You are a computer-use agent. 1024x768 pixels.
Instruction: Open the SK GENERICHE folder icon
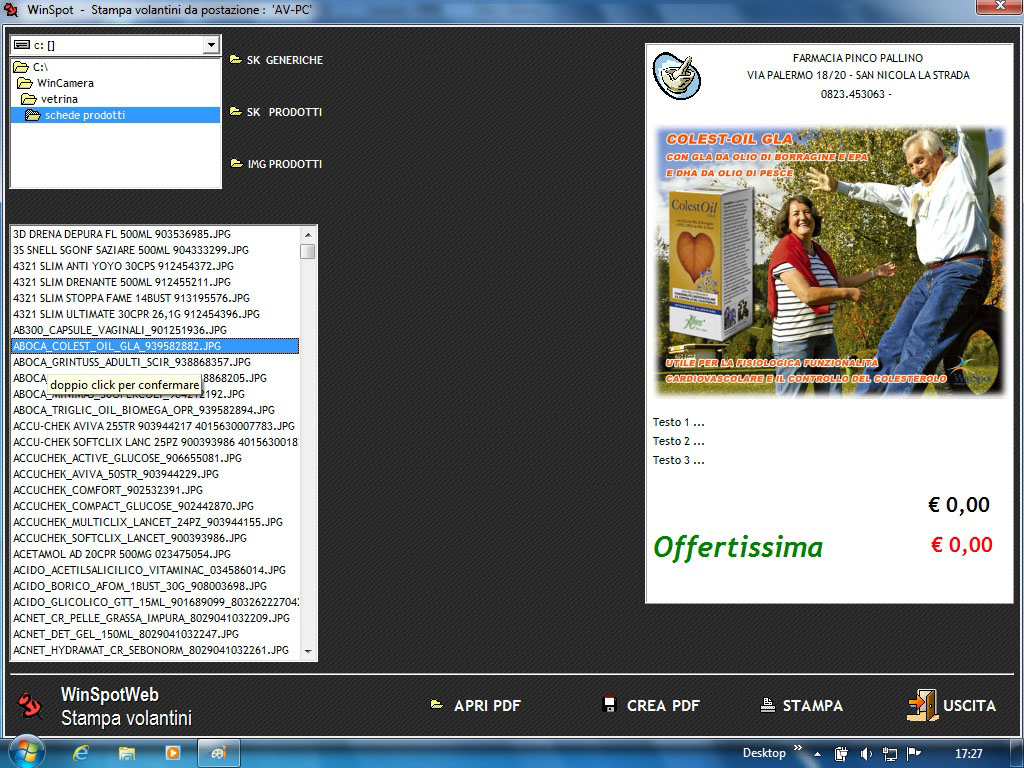click(236, 60)
